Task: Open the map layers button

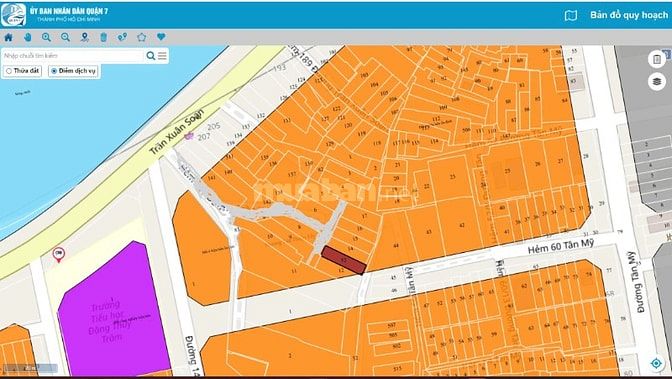Action: pyautogui.click(x=657, y=81)
